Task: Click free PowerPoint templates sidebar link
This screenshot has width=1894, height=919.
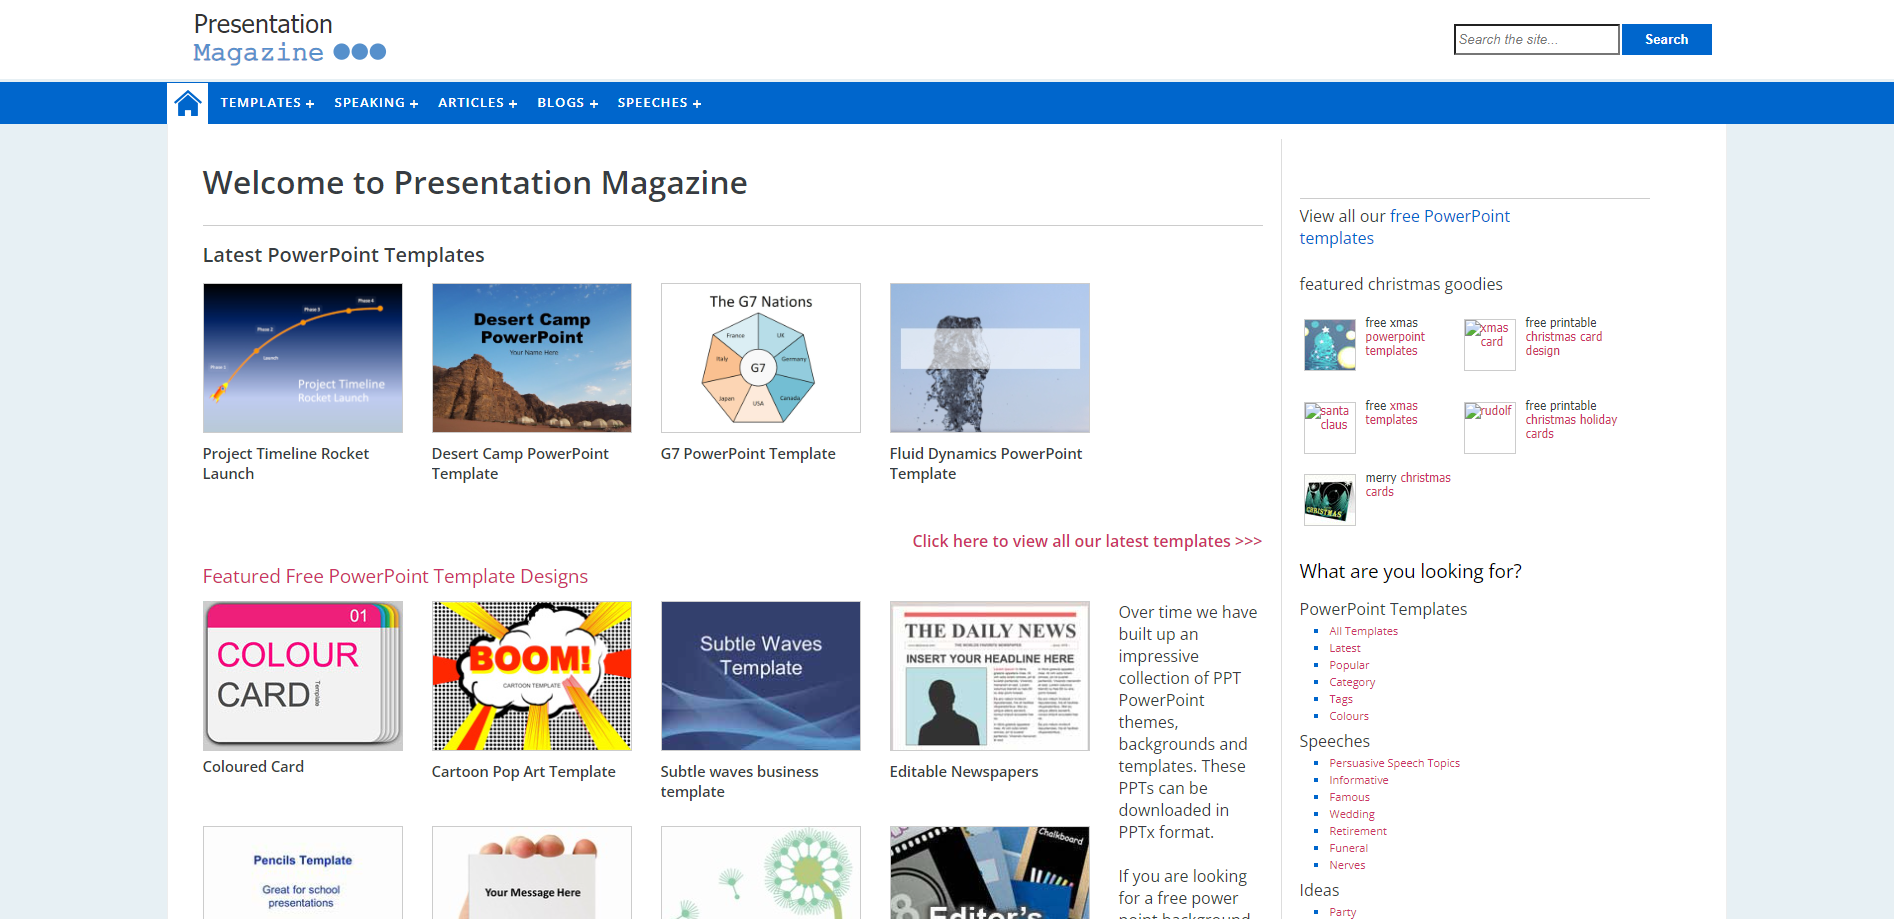Action: click(1405, 227)
